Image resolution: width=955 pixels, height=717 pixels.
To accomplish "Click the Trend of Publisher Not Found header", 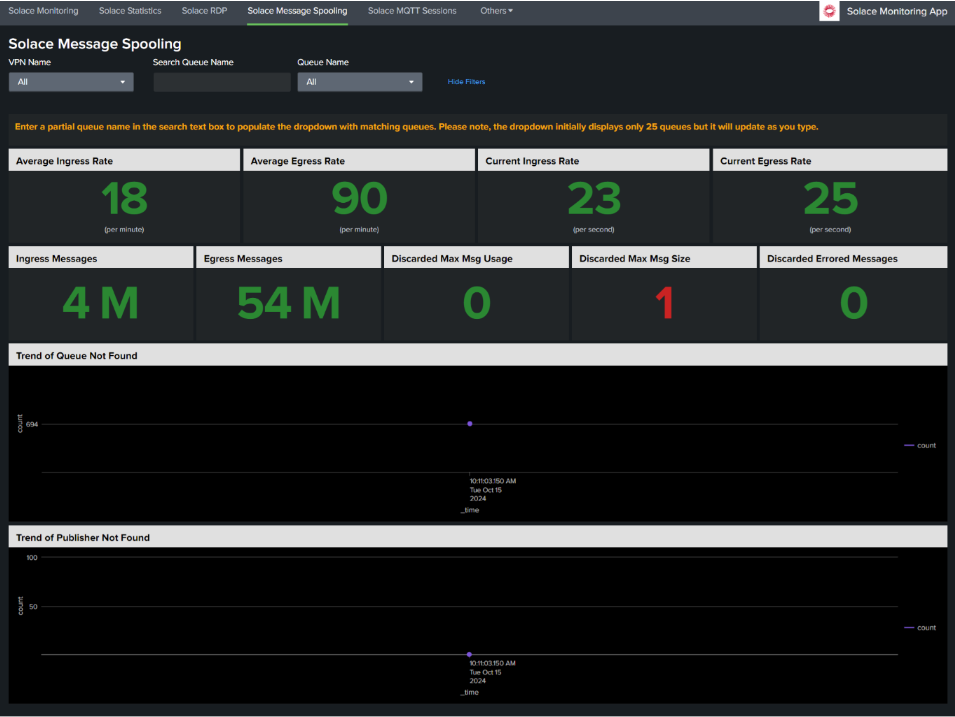I will click(83, 537).
